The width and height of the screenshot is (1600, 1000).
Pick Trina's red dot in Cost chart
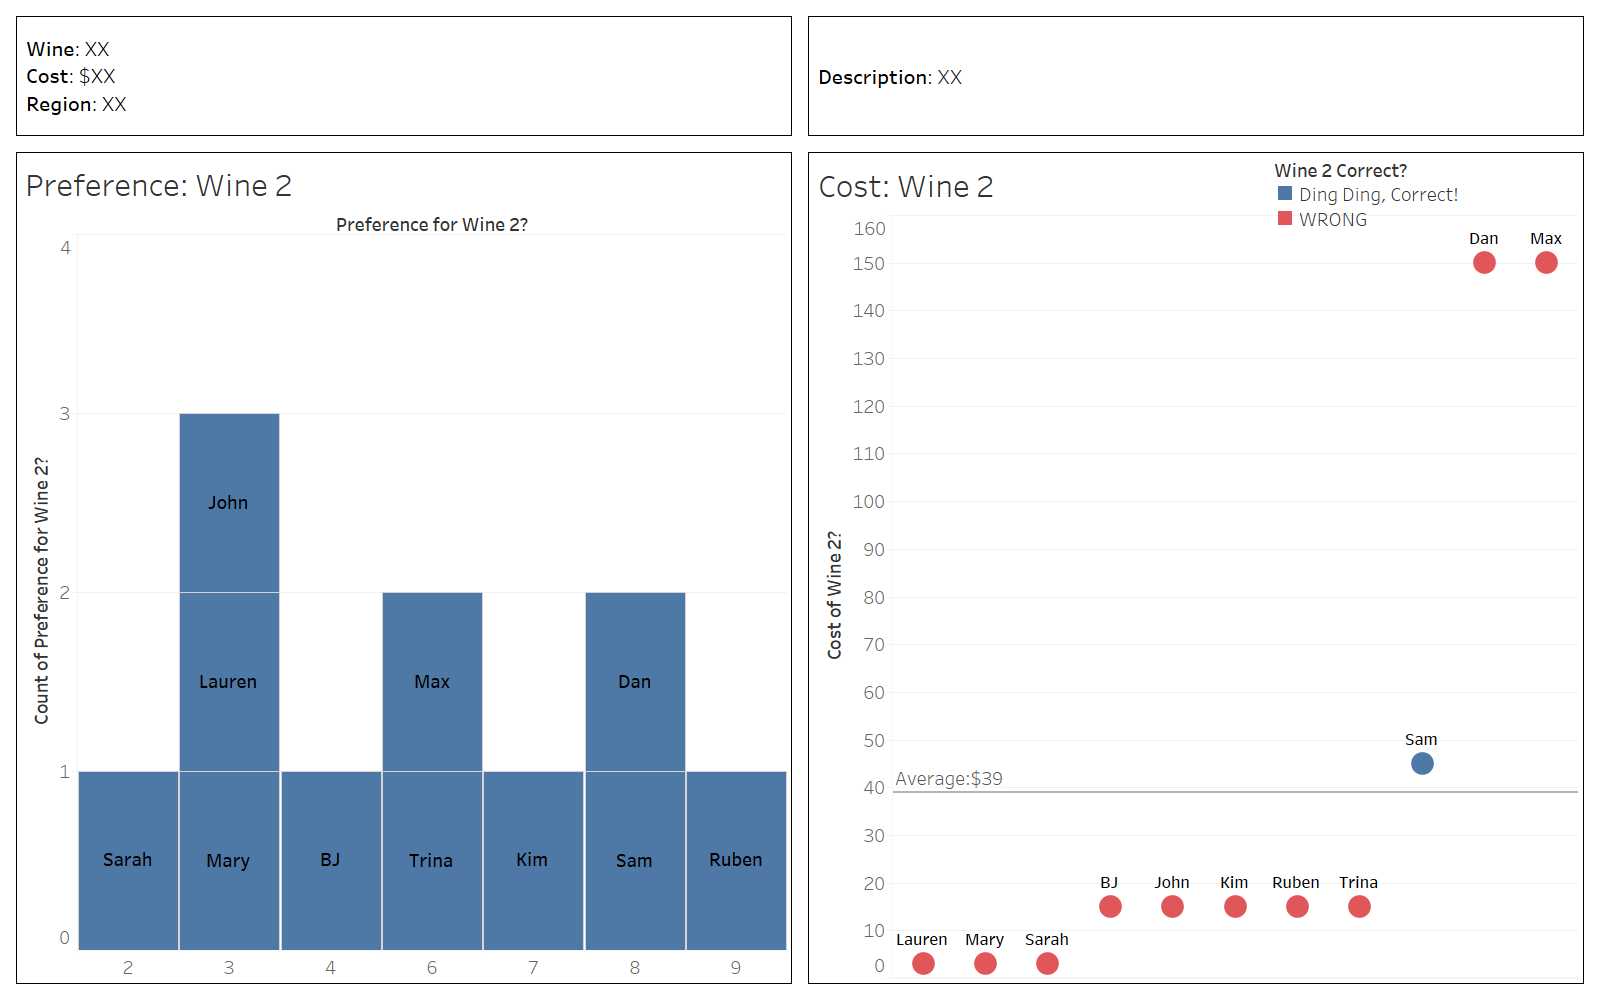(1359, 907)
